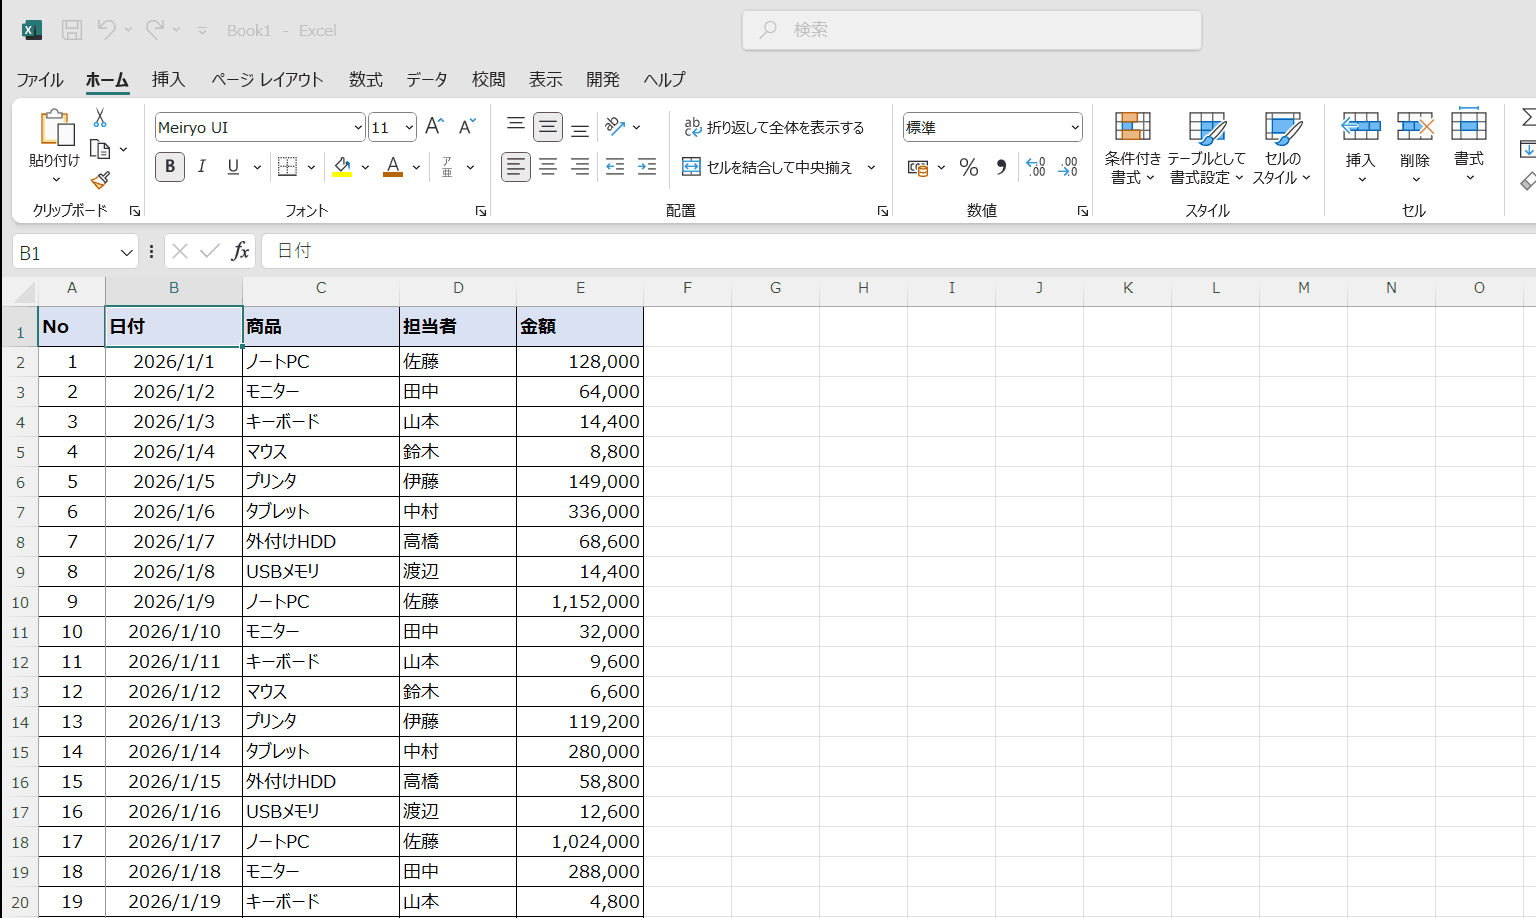The height and width of the screenshot is (918, 1536).
Task: Switch to the データ ribbon tab
Action: click(x=427, y=79)
